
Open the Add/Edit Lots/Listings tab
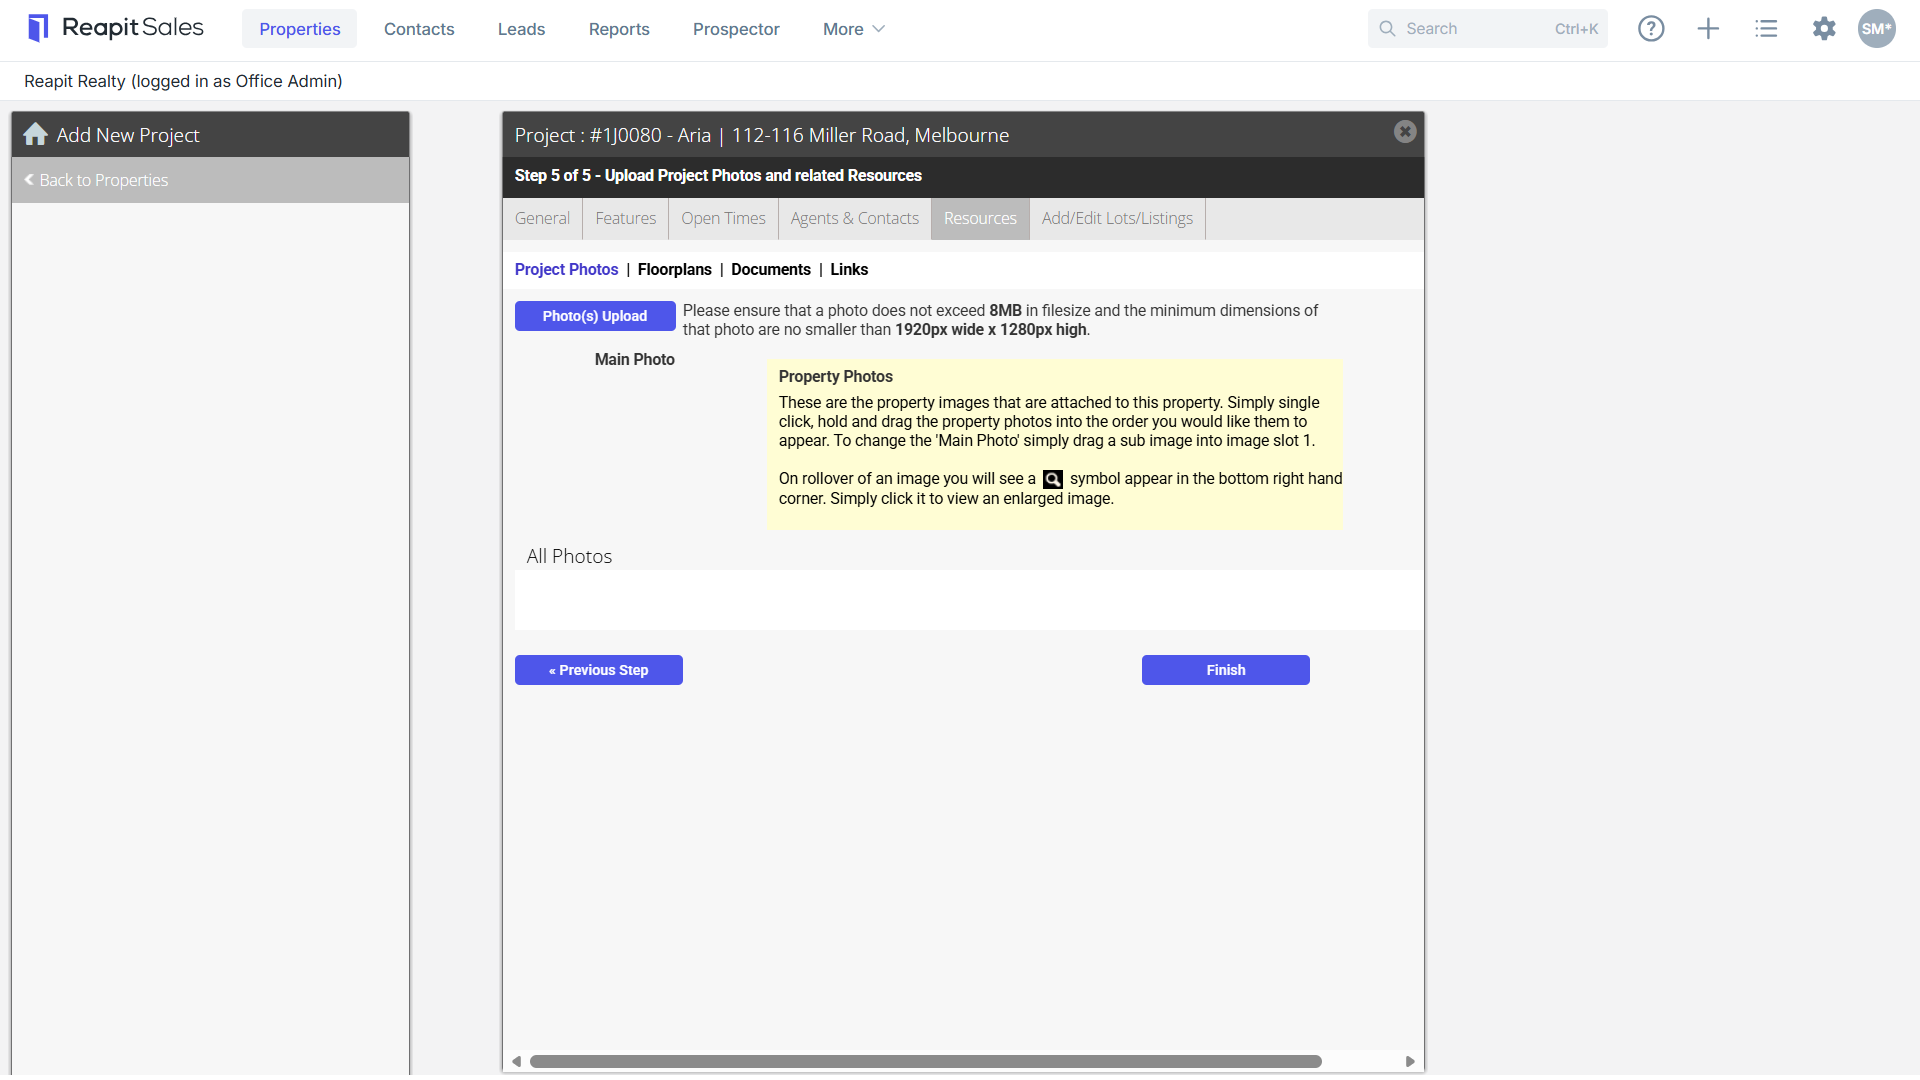pos(1117,218)
